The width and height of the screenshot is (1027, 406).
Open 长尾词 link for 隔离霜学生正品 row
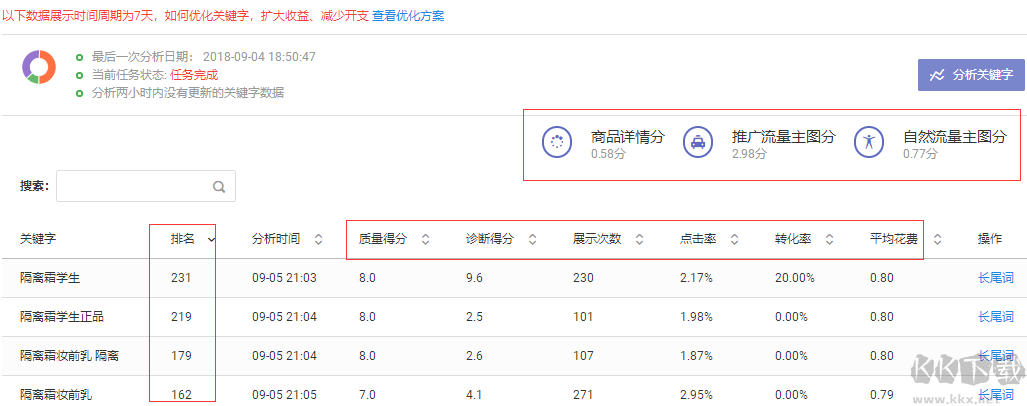point(995,317)
